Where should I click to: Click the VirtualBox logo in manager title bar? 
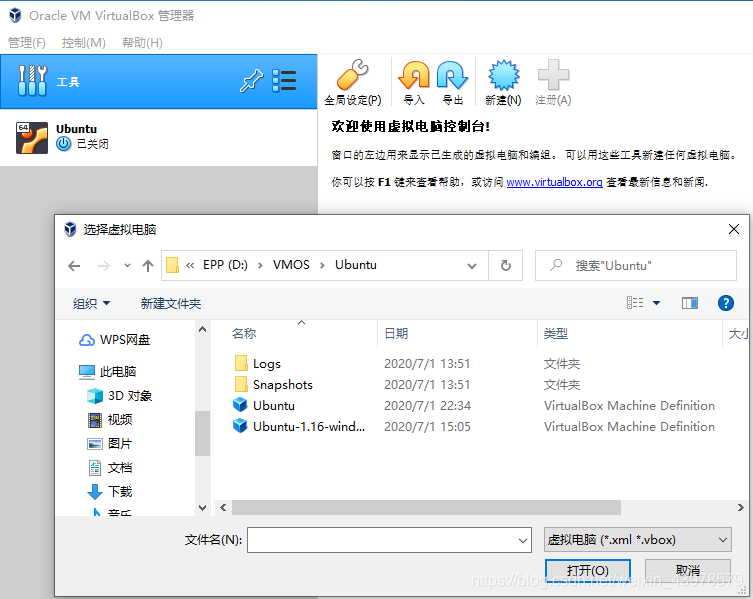pyautogui.click(x=15, y=15)
